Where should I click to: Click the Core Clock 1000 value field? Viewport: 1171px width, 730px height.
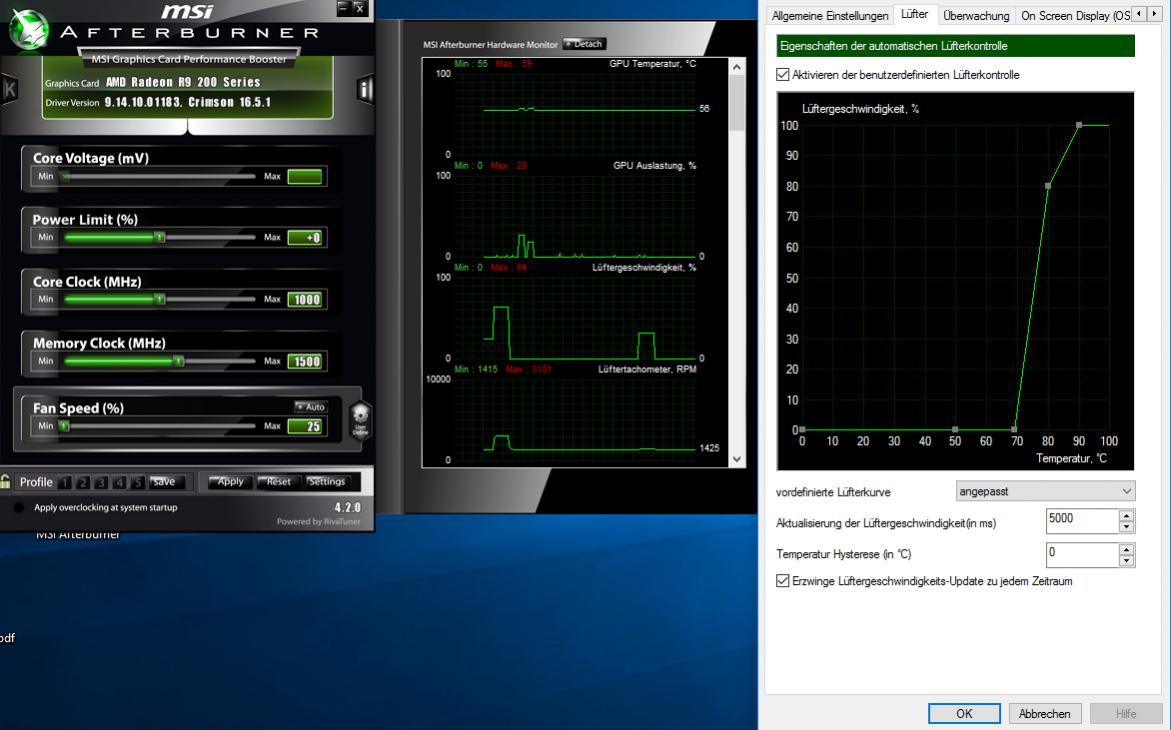pos(305,300)
